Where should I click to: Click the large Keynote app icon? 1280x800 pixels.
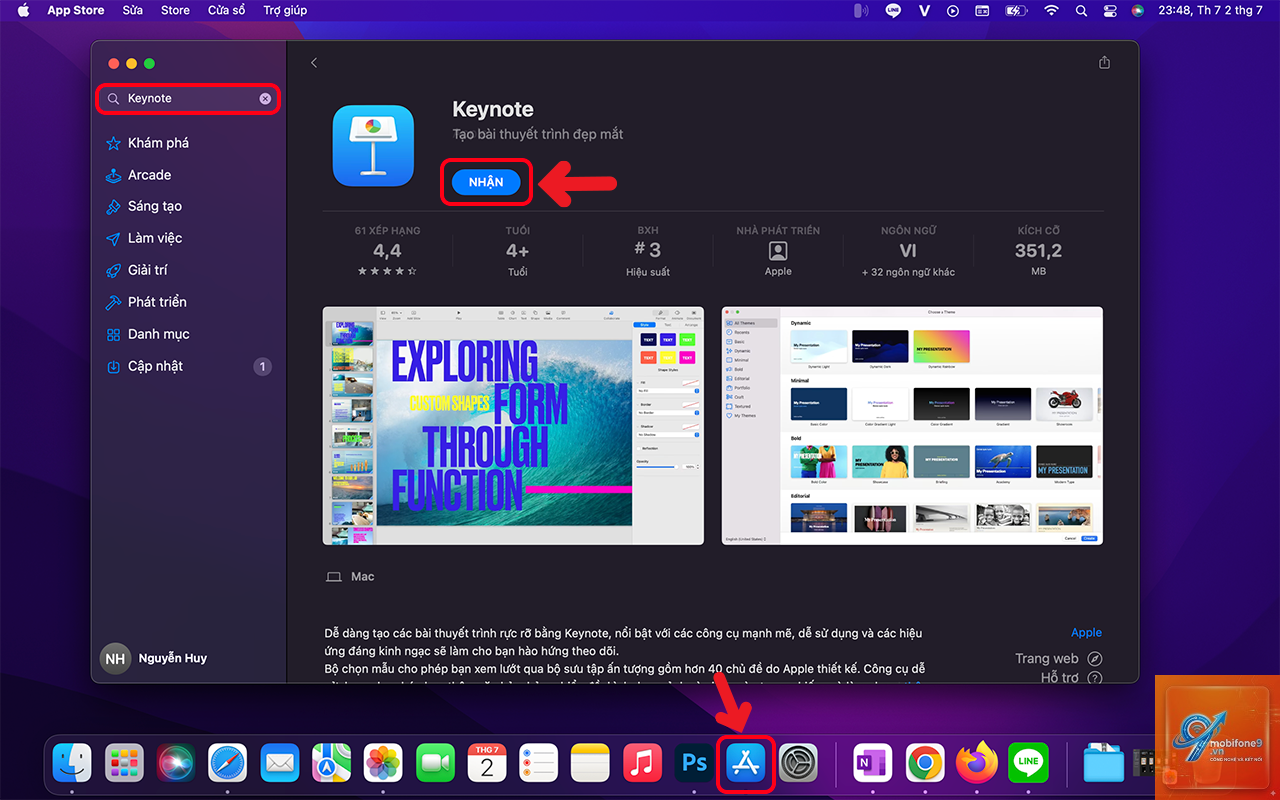coord(373,146)
